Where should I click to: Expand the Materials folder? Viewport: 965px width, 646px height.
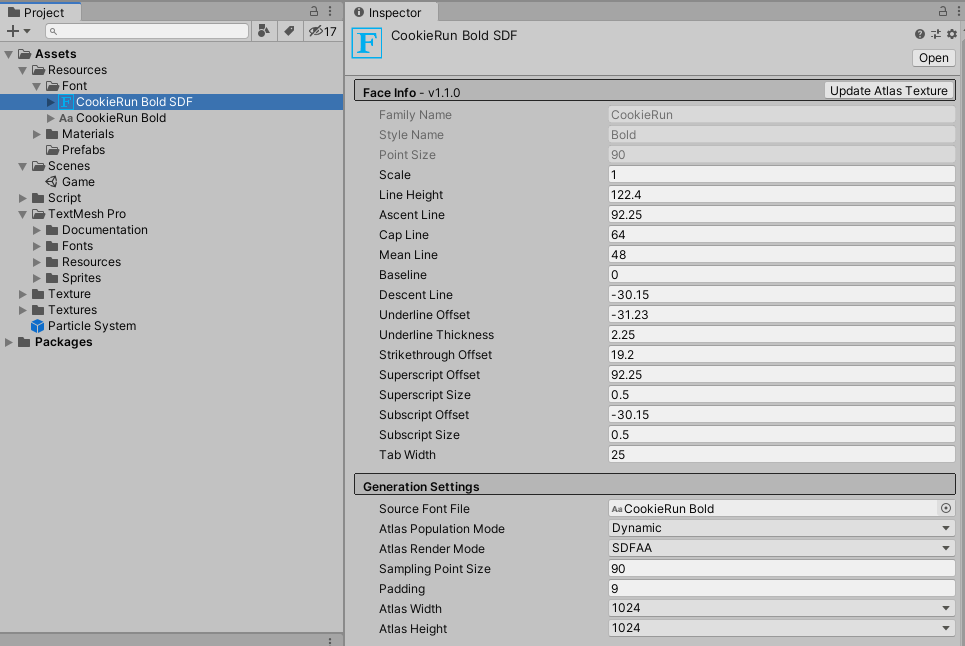point(37,134)
